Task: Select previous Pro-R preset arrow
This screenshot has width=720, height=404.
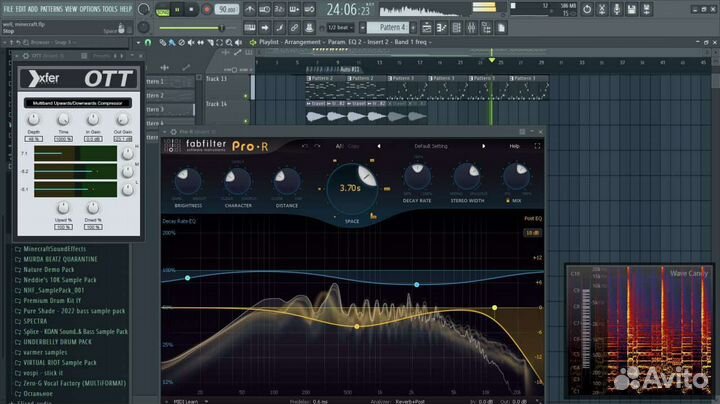Action: 378,146
